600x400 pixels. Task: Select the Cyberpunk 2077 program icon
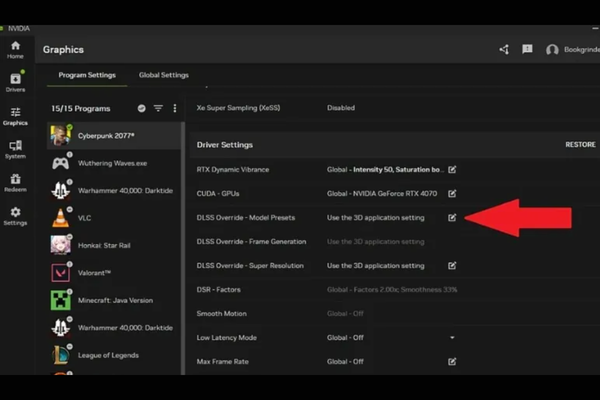(60, 136)
